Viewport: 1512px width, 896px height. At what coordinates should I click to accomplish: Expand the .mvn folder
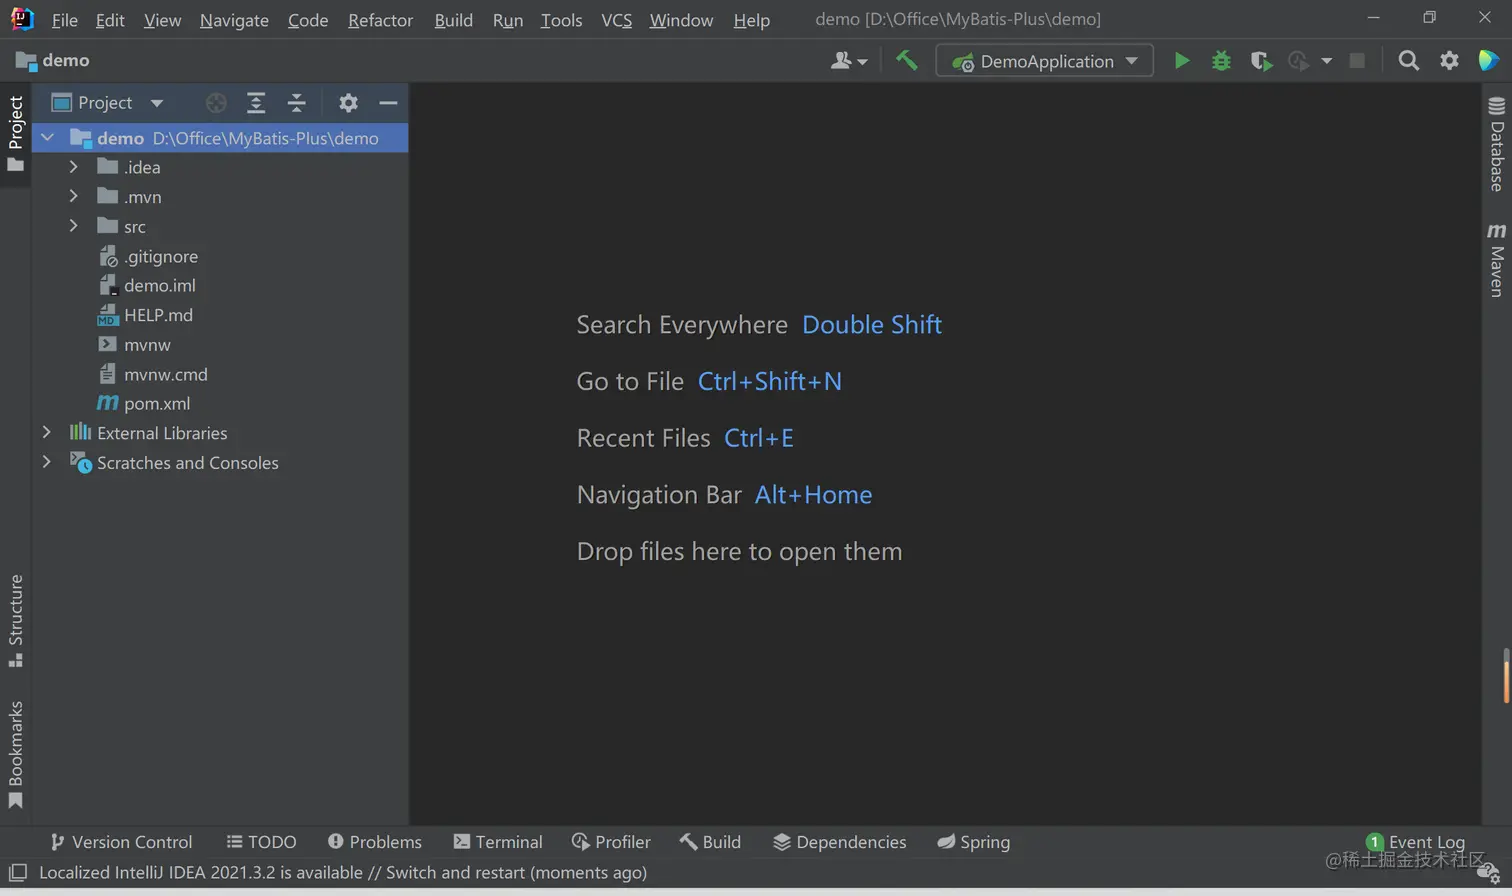pos(73,197)
